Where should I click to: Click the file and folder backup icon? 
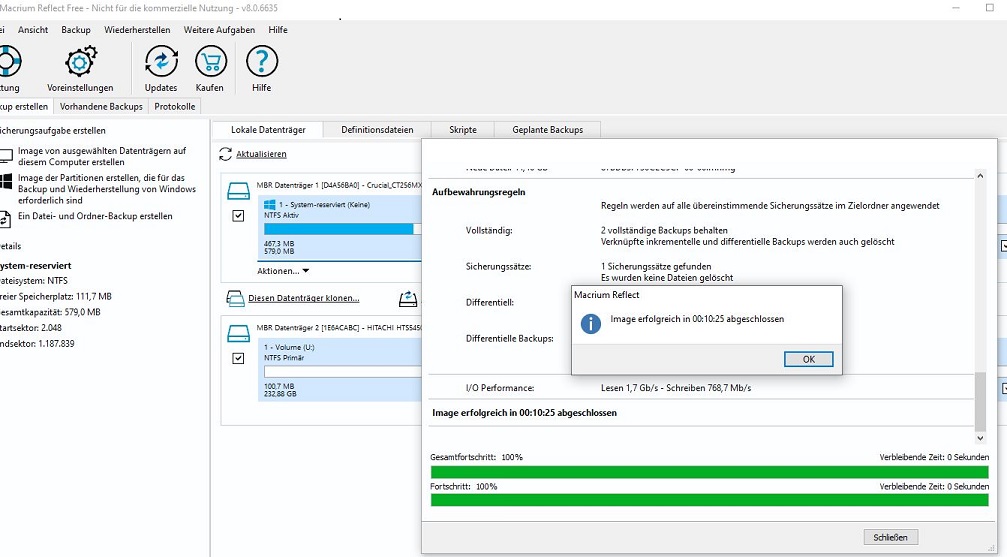5,219
